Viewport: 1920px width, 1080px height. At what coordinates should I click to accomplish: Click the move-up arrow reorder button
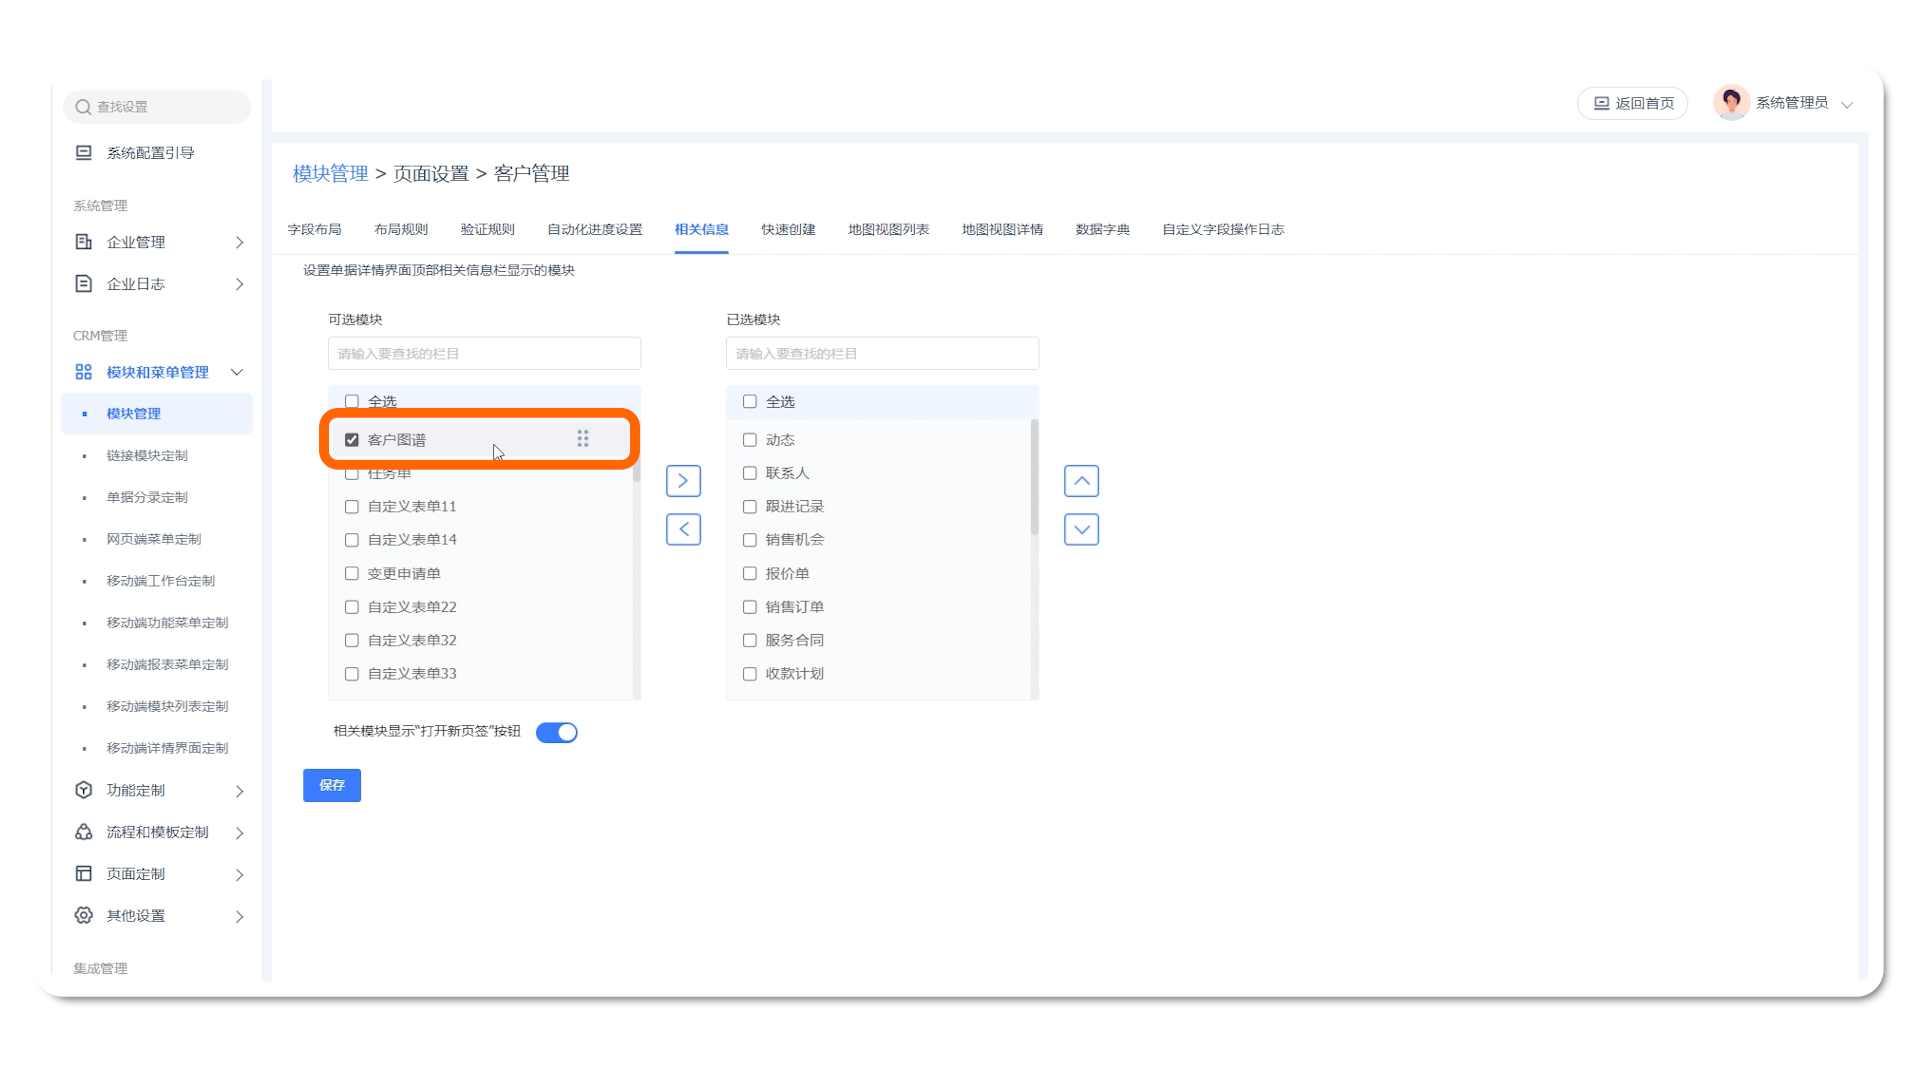1081,481
